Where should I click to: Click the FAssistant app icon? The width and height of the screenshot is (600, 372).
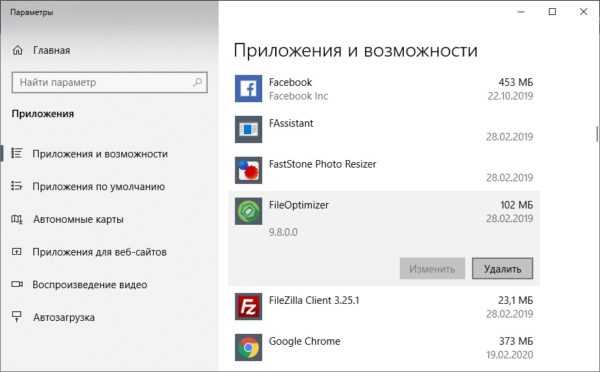pos(248,129)
